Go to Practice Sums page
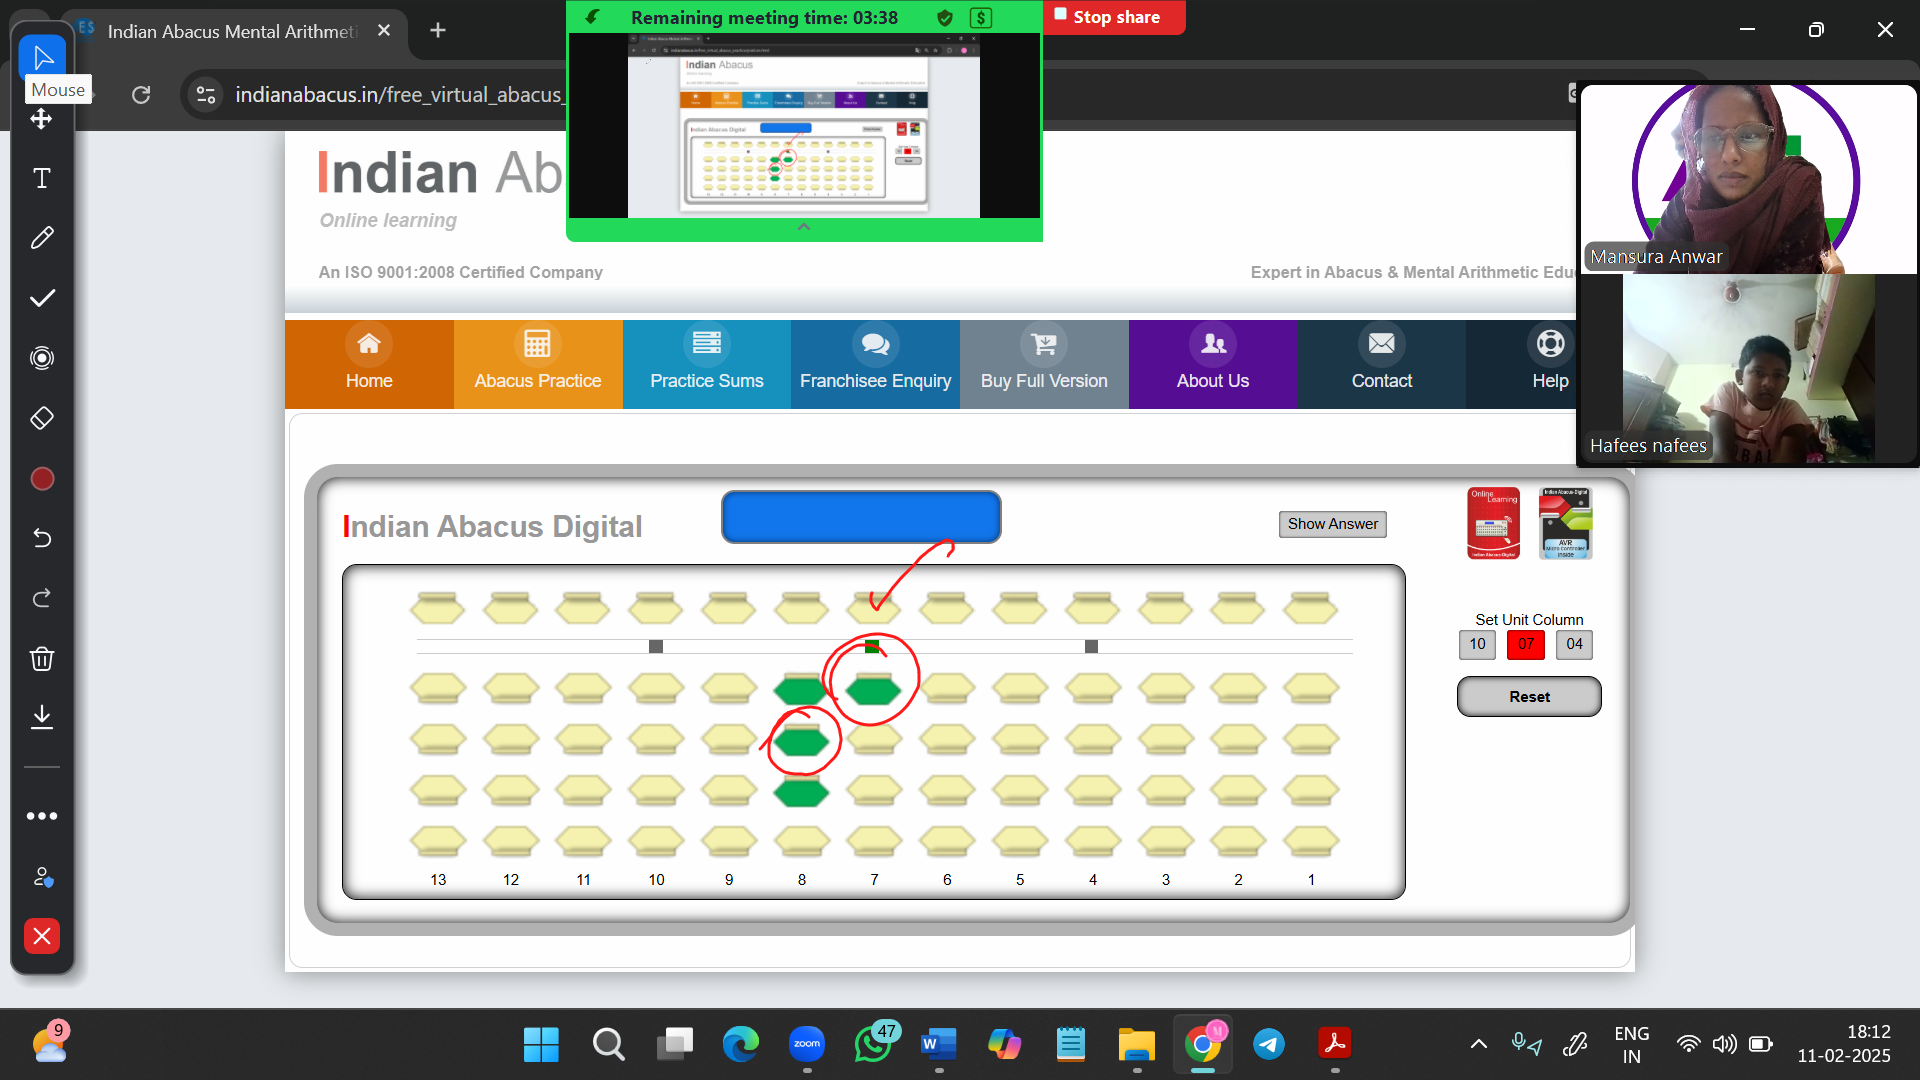This screenshot has height=1080, width=1920. click(706, 364)
